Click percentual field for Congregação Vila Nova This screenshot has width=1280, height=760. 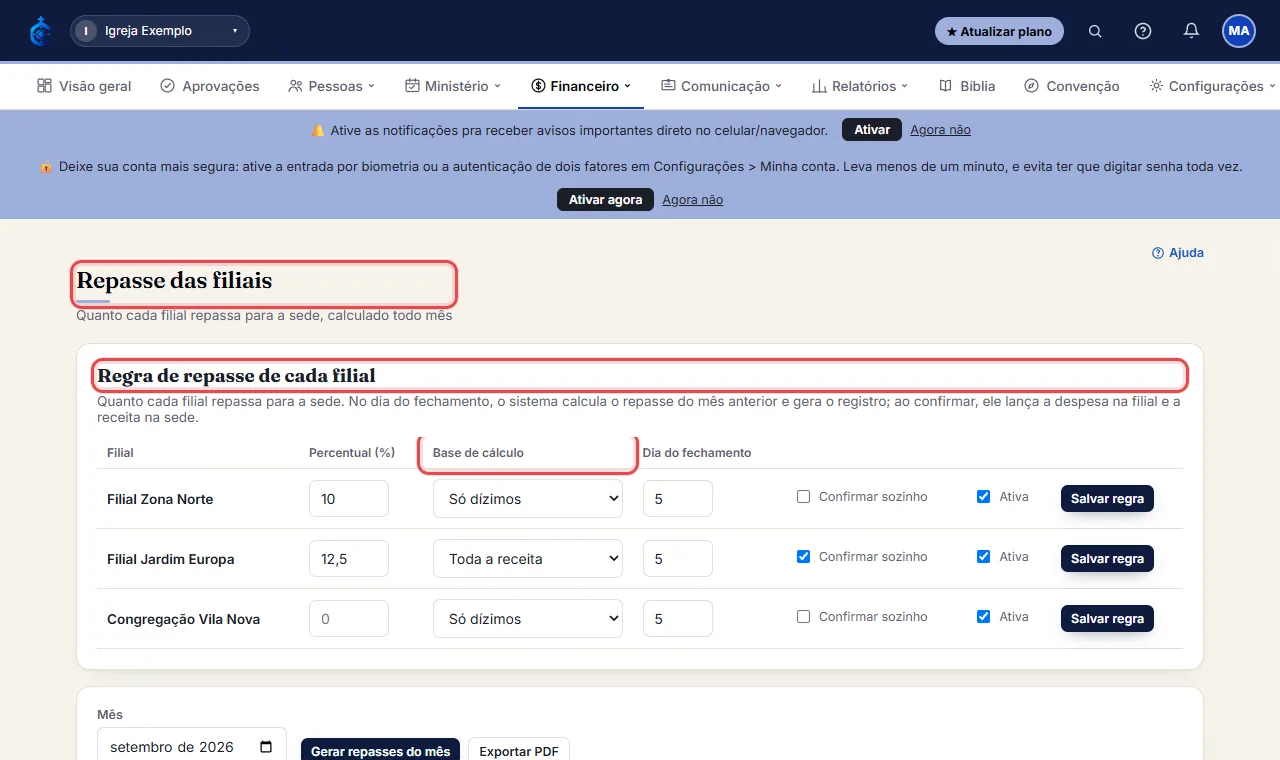tap(349, 619)
